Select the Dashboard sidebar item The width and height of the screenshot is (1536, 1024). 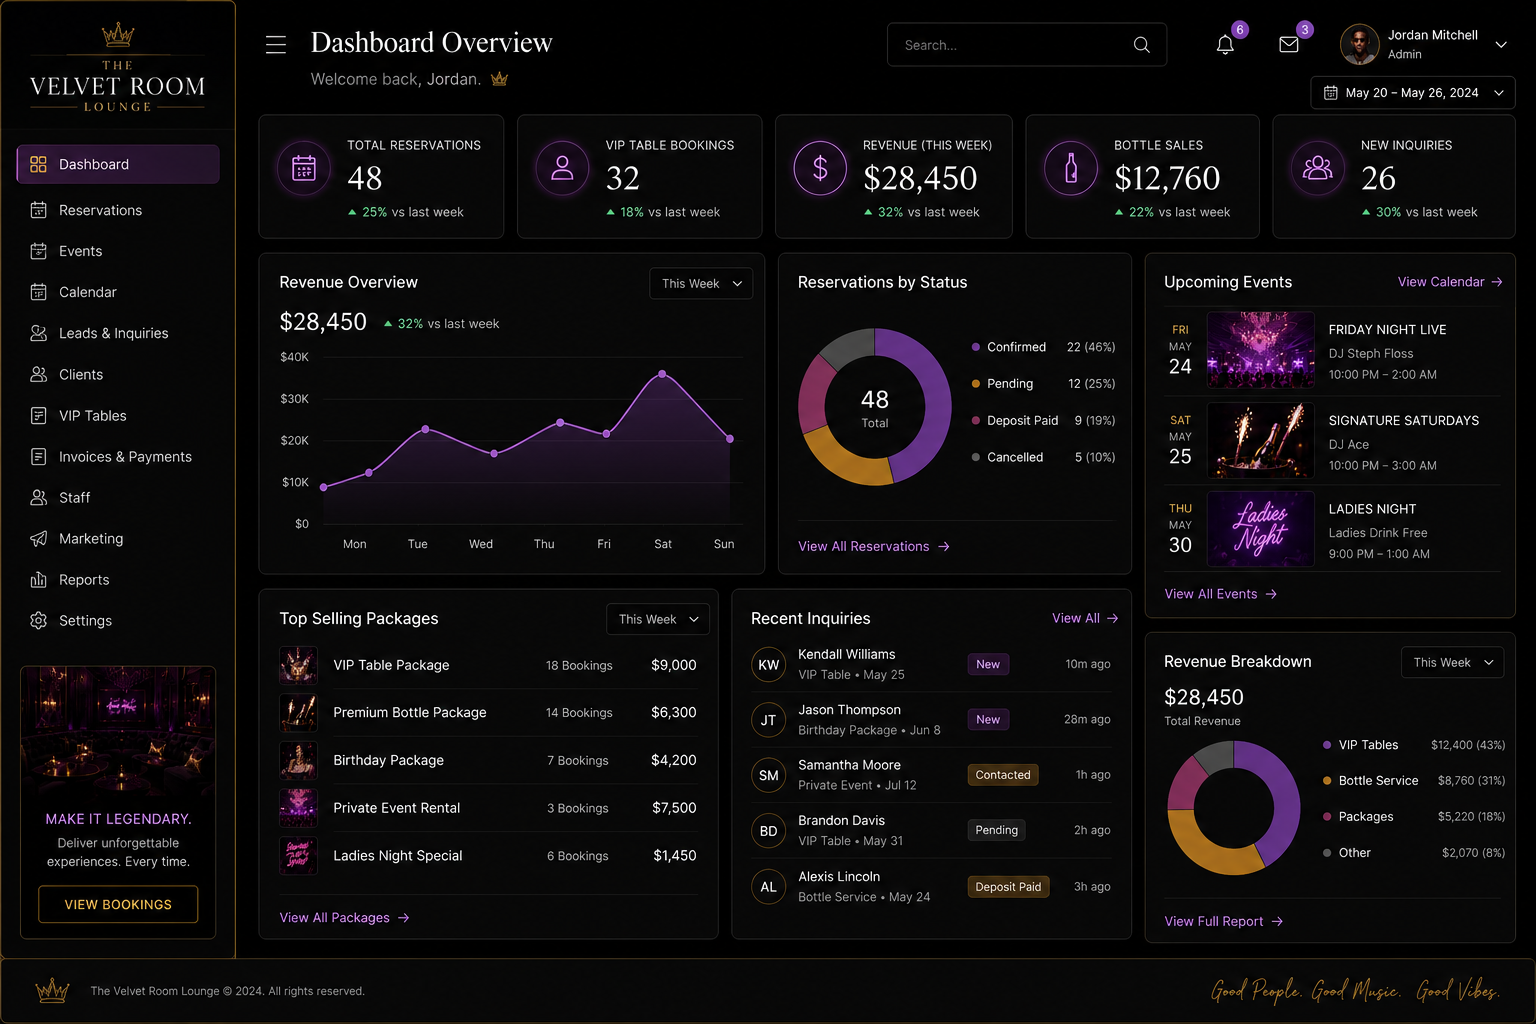[118, 164]
